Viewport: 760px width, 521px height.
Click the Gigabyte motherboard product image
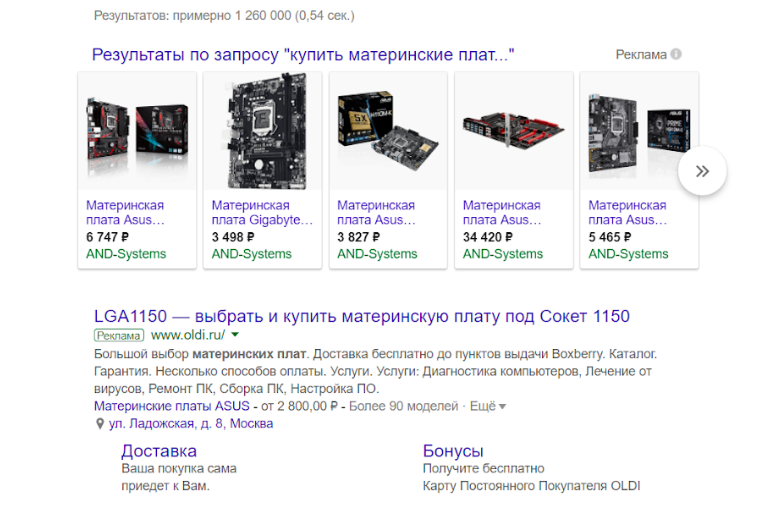point(263,131)
